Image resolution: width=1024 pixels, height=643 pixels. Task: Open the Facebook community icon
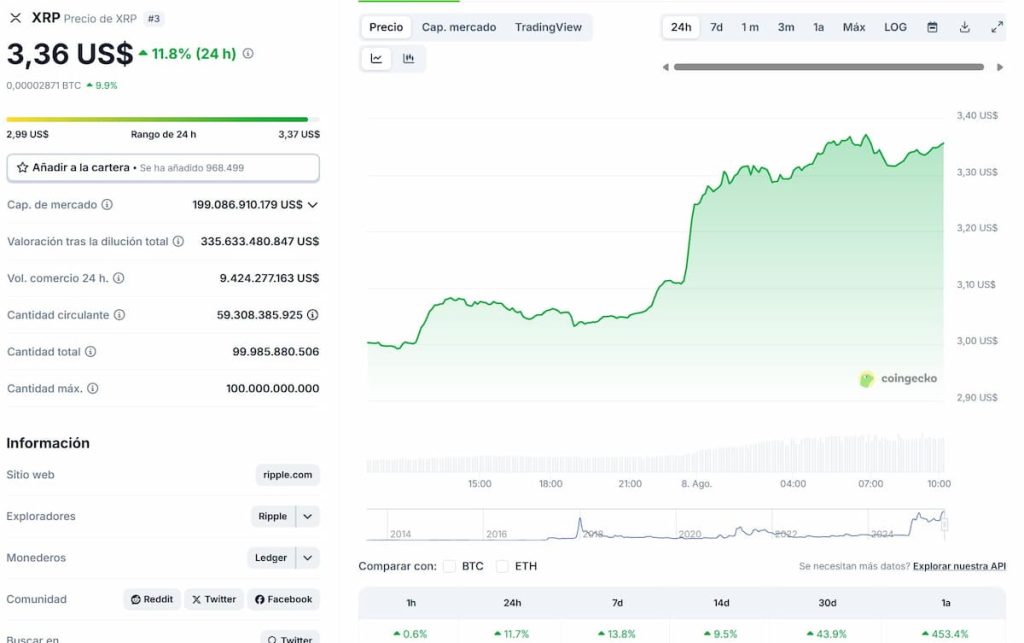(x=283, y=599)
